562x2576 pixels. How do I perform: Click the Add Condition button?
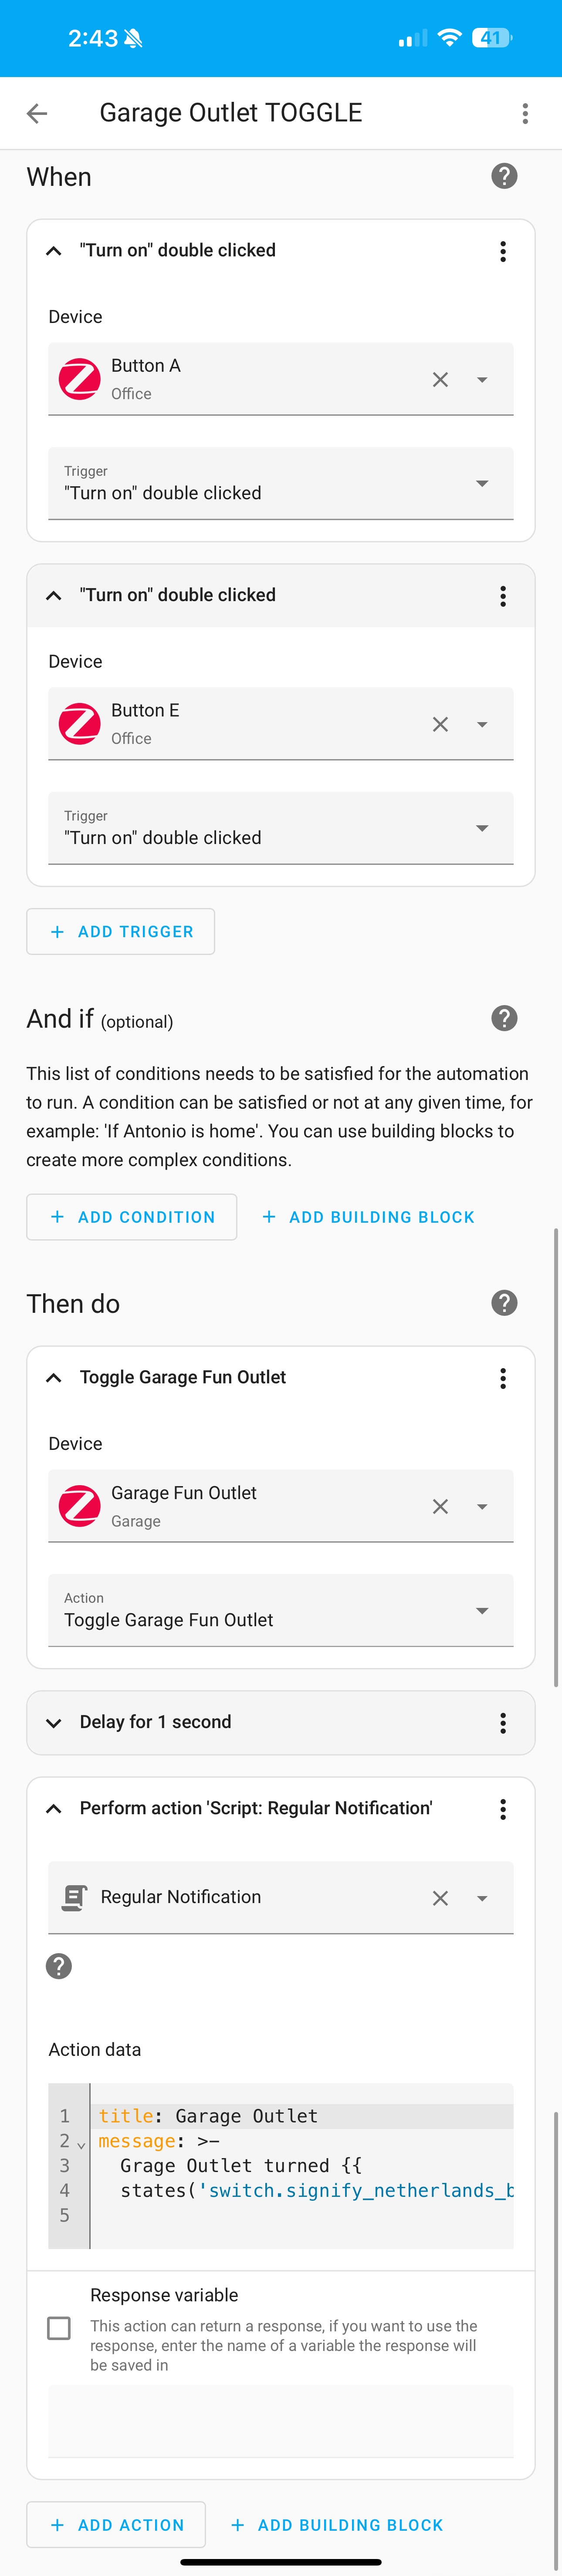click(x=132, y=1217)
